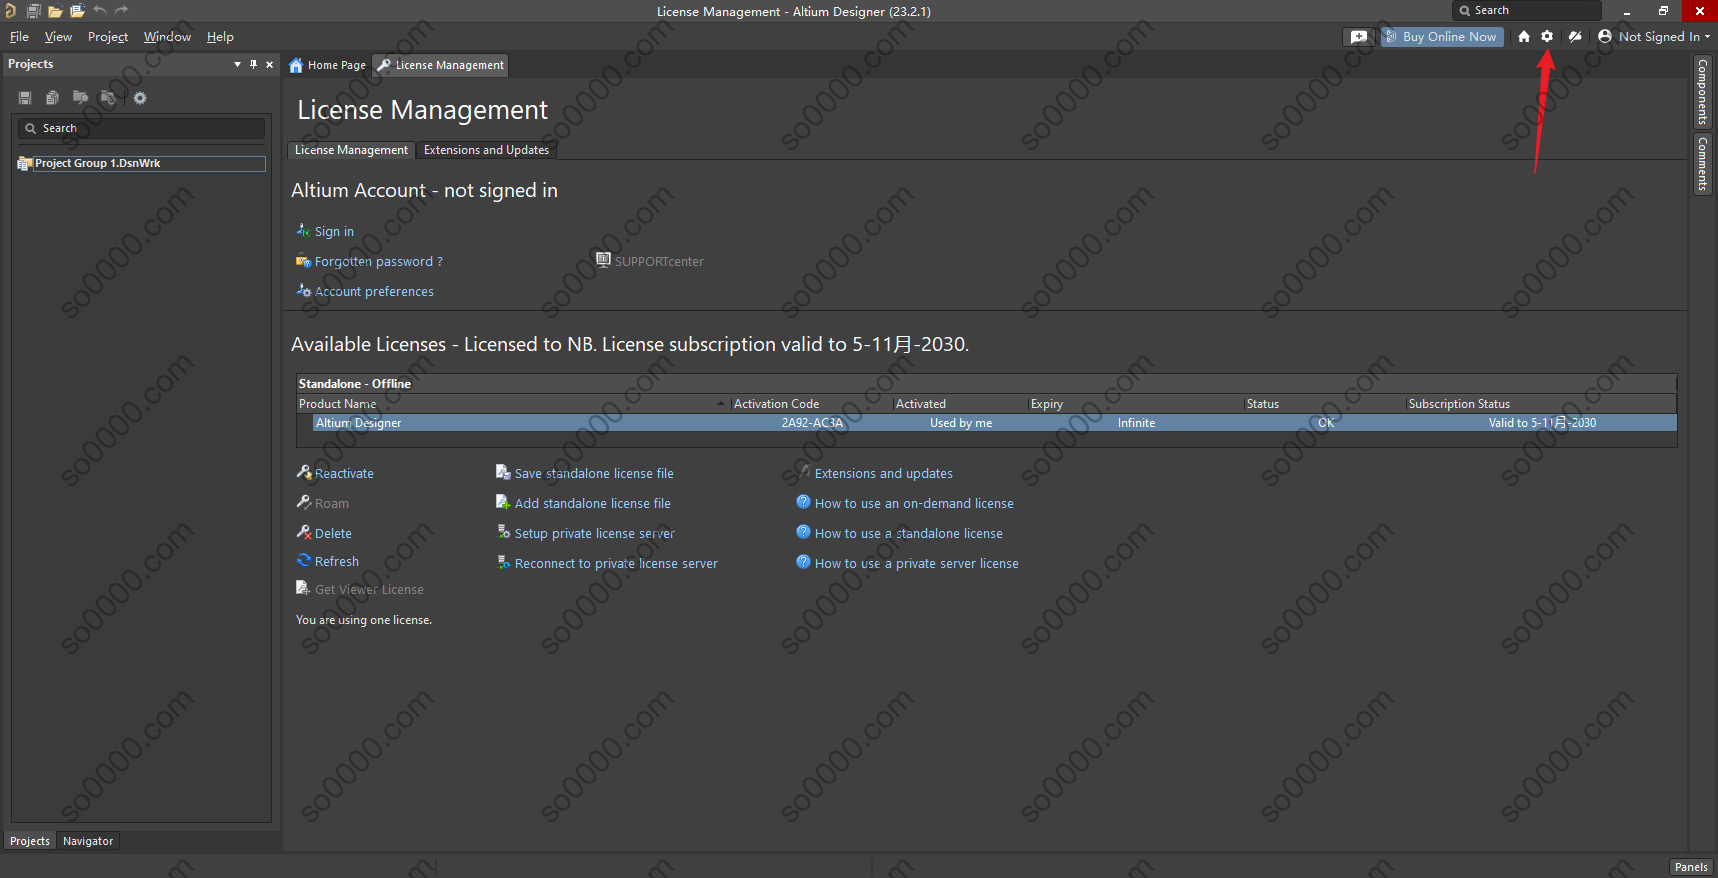The height and width of the screenshot is (878, 1718).
Task: Open Account preferences link
Action: (374, 291)
